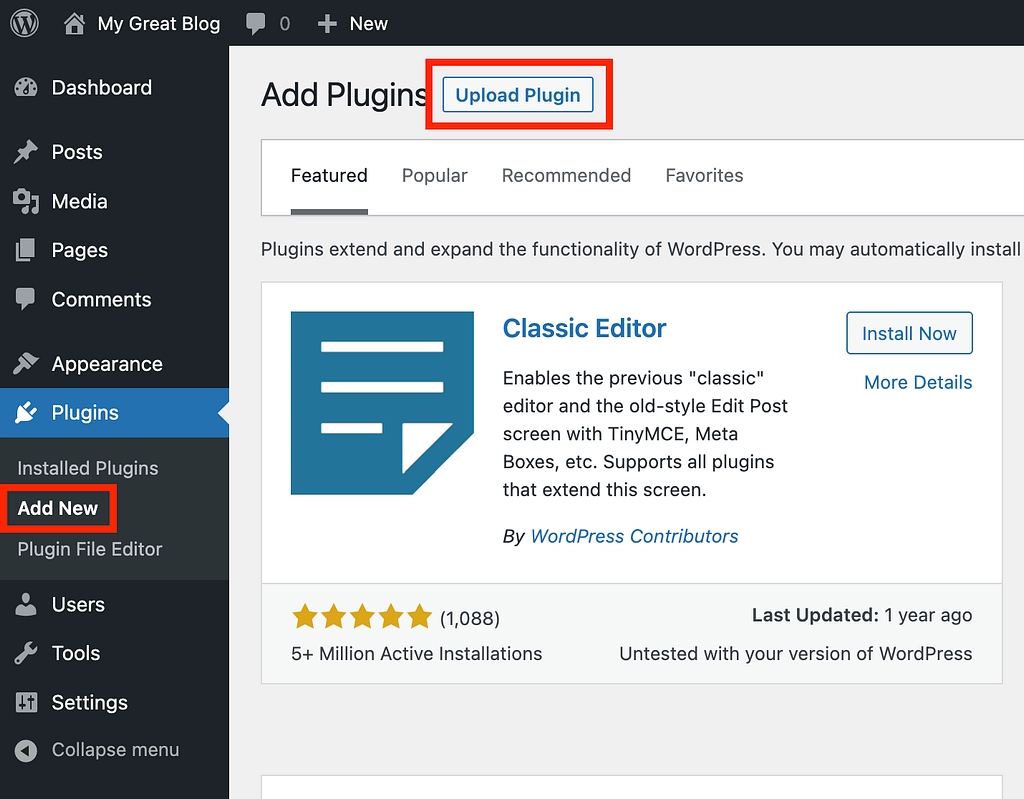
Task: Install the Classic Editor plugin
Action: click(909, 334)
